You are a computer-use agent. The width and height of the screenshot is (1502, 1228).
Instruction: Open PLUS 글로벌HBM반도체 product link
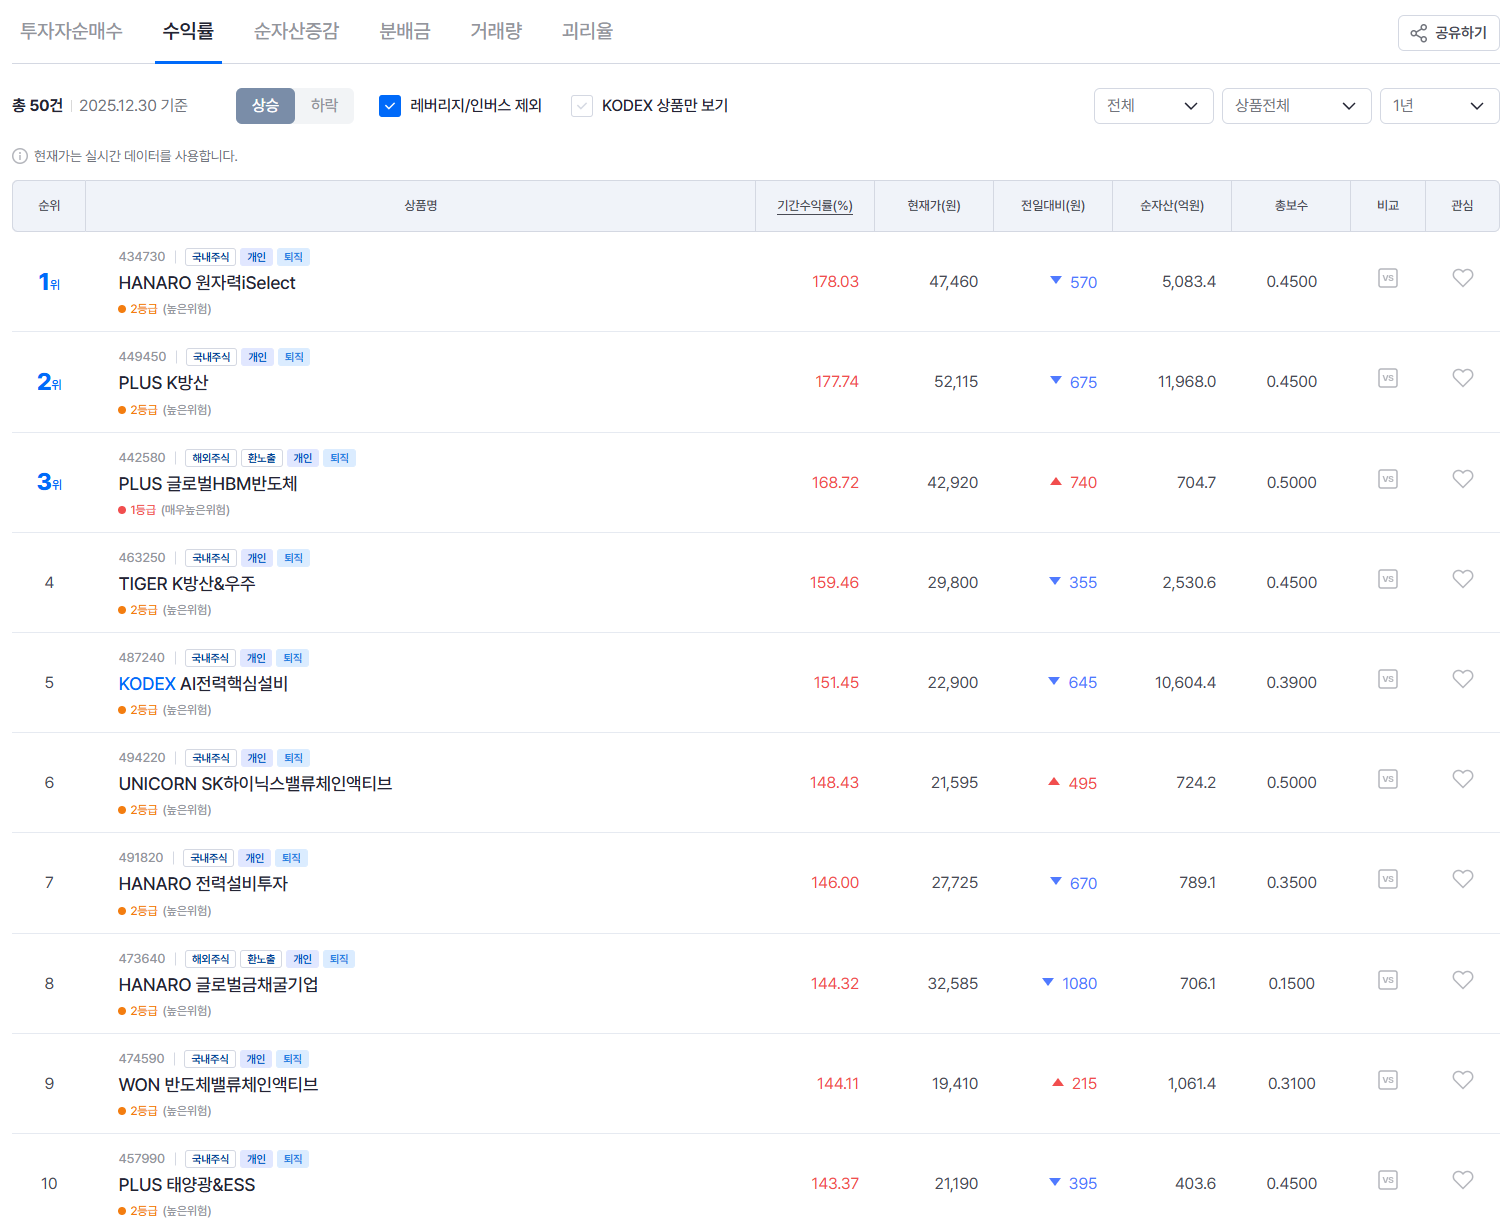coord(208,484)
